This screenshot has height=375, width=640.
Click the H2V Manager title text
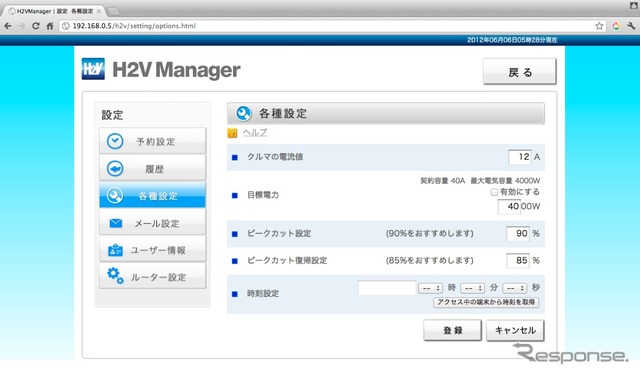click(x=176, y=69)
